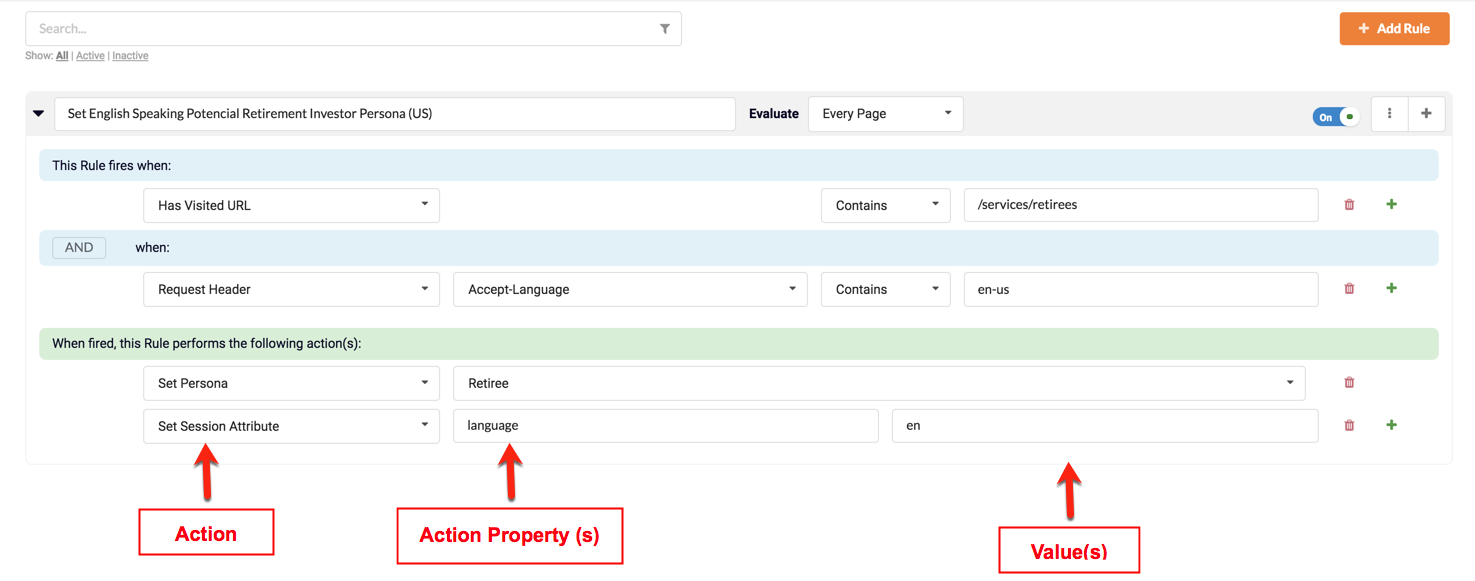Screen dimensions: 1475x581
Task: Open the Retiree persona dropdown
Action: click(879, 383)
